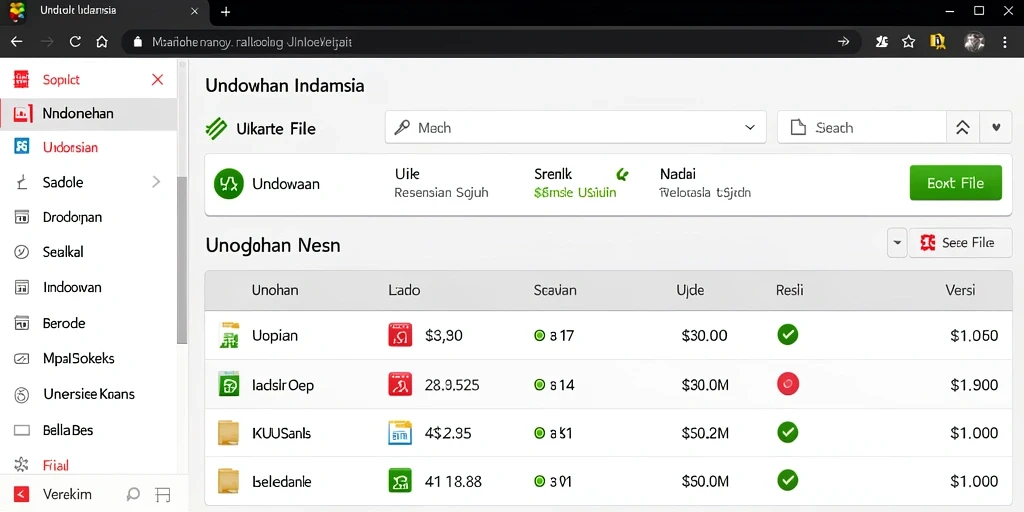Open the Udorsian sidebar item
The image size is (1024, 512).
tap(88, 148)
